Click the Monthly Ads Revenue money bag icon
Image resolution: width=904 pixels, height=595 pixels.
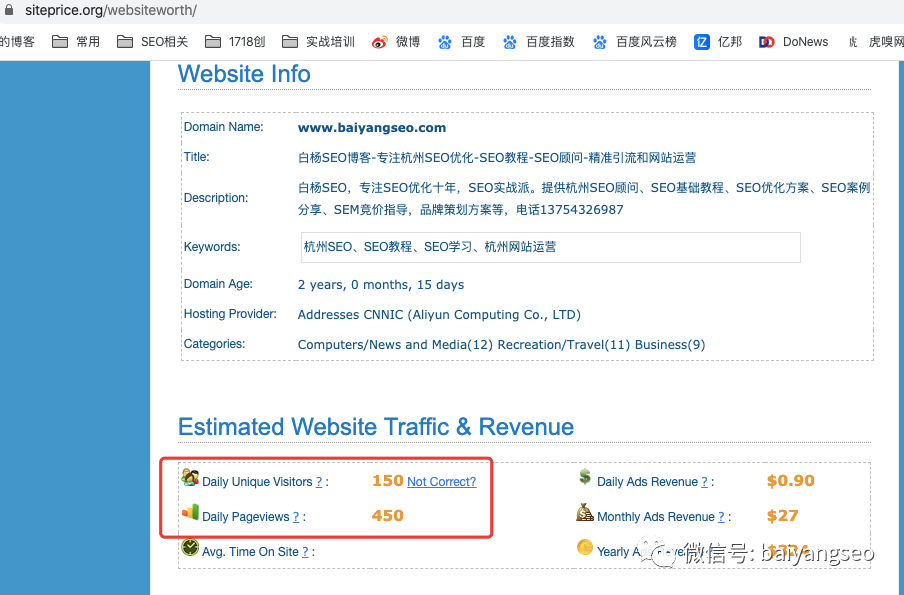(x=585, y=512)
